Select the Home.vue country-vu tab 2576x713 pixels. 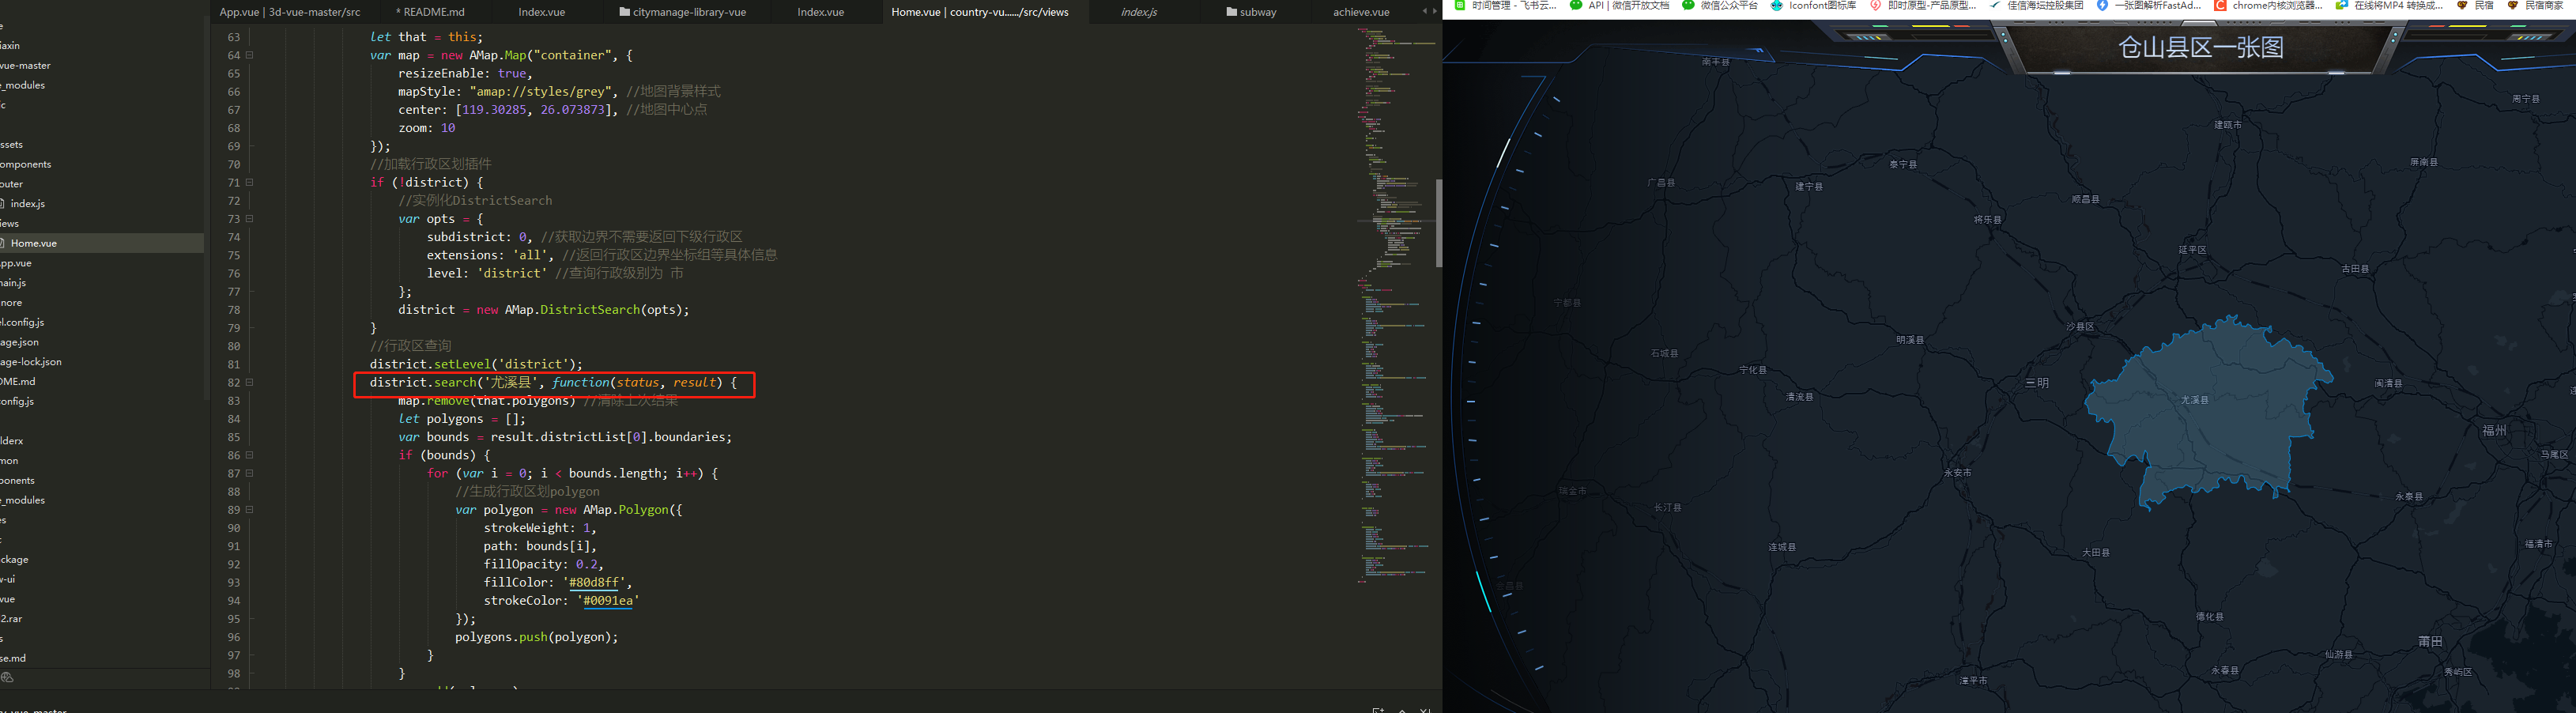(x=980, y=12)
